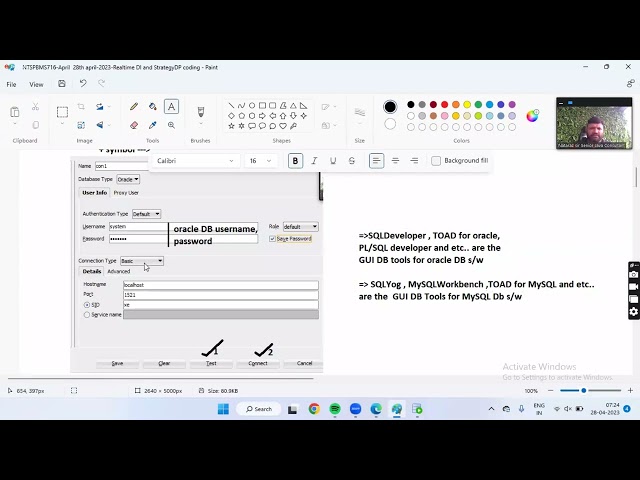Click the Save button in dialog image
The image size is (640, 480).
117,363
